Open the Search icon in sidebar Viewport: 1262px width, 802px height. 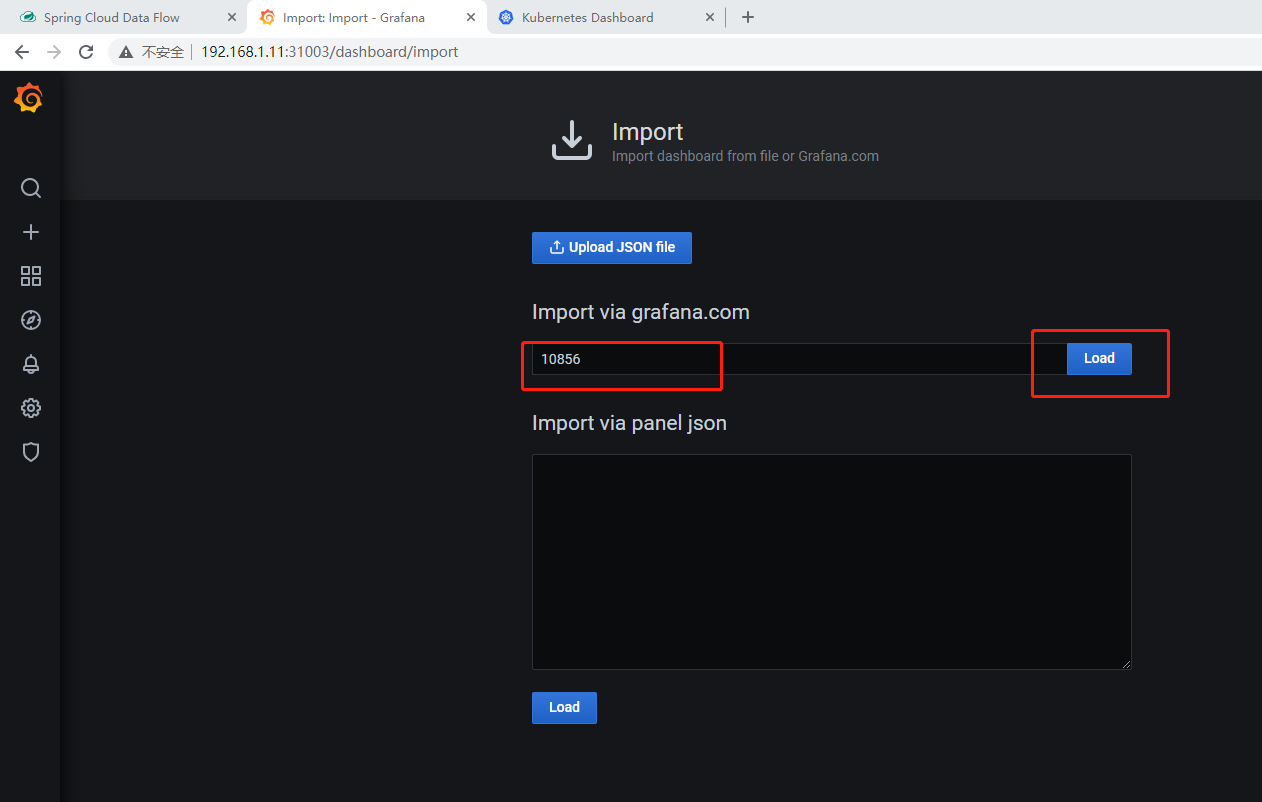pos(31,188)
